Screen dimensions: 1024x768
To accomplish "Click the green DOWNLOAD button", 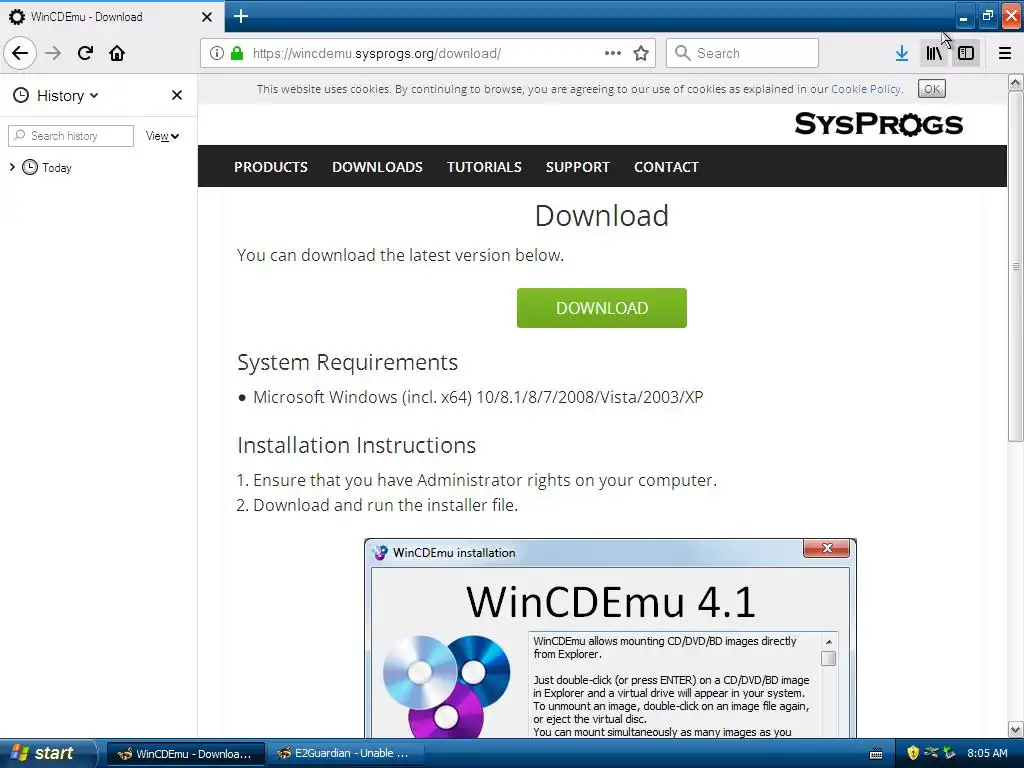I will [x=601, y=308].
